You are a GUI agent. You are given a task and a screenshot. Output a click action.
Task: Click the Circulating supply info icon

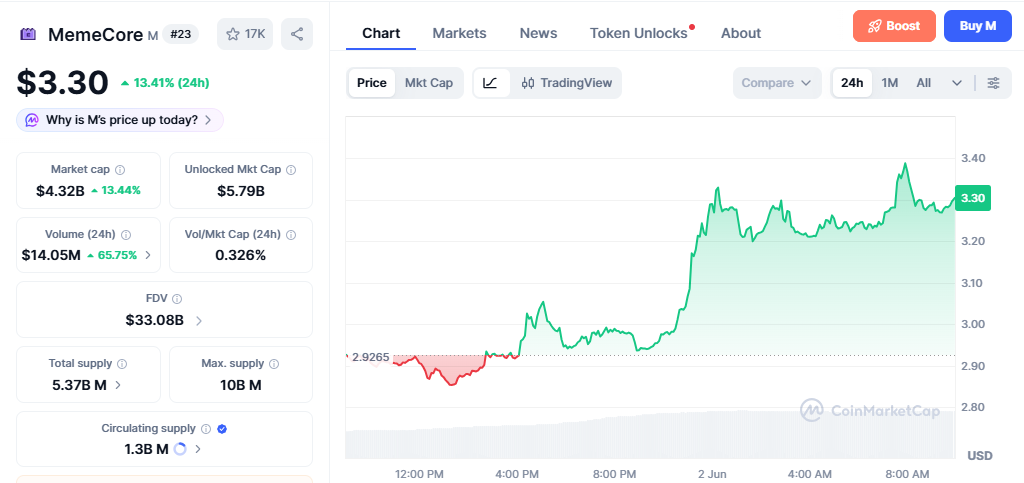[x=206, y=429]
